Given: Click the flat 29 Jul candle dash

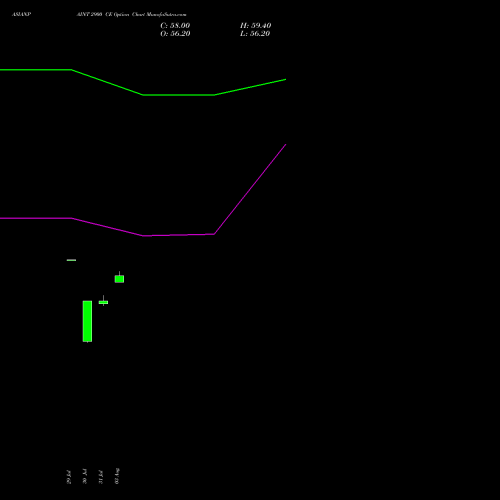Looking at the screenshot, I should tap(71, 260).
